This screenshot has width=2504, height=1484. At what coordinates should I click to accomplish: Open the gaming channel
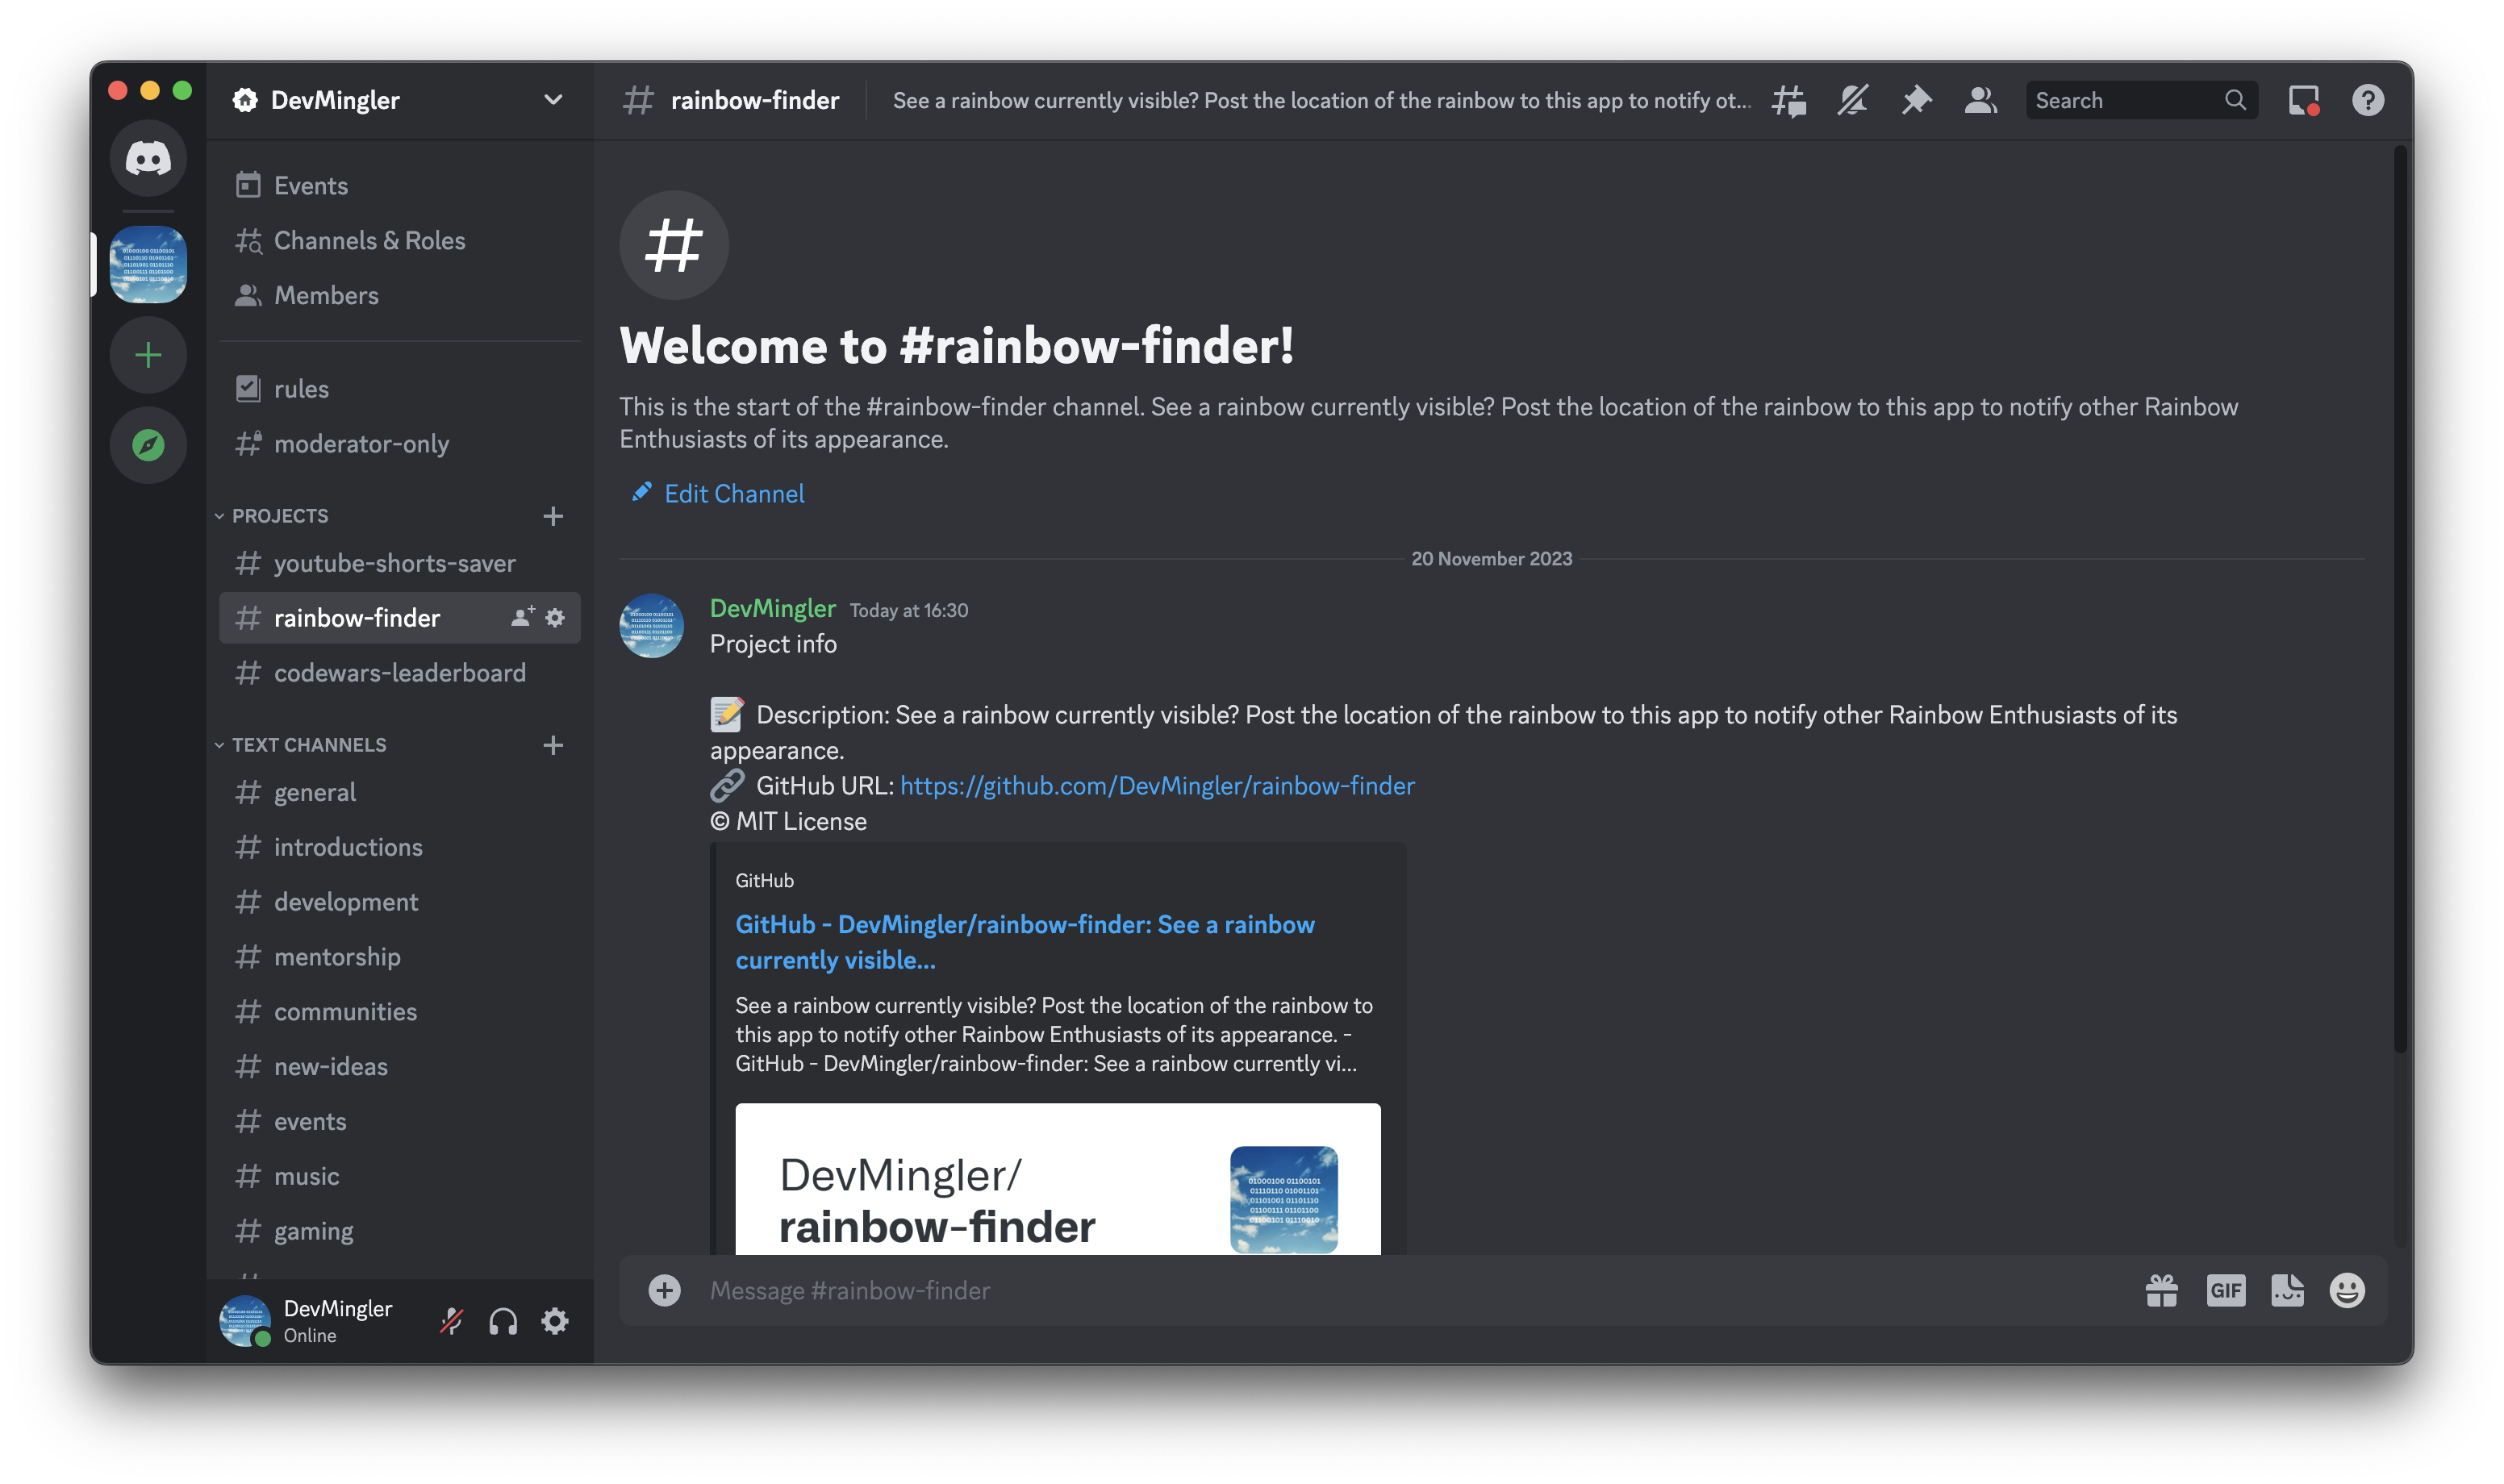[x=399, y=1231]
